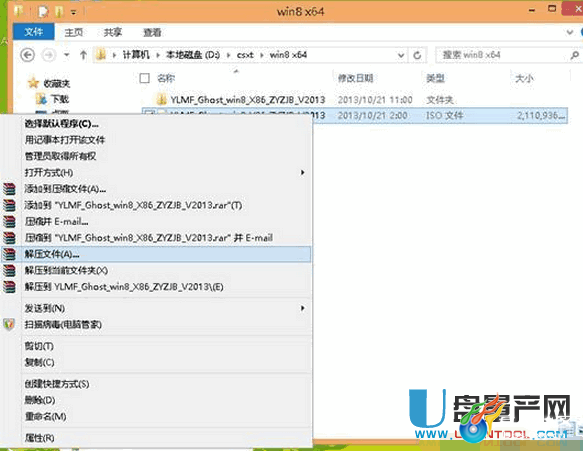Viewport: 583px width, 451px height.
Task: Click the WinRAR icon beside 解压到当前文件夹(X)
Action: [9, 271]
